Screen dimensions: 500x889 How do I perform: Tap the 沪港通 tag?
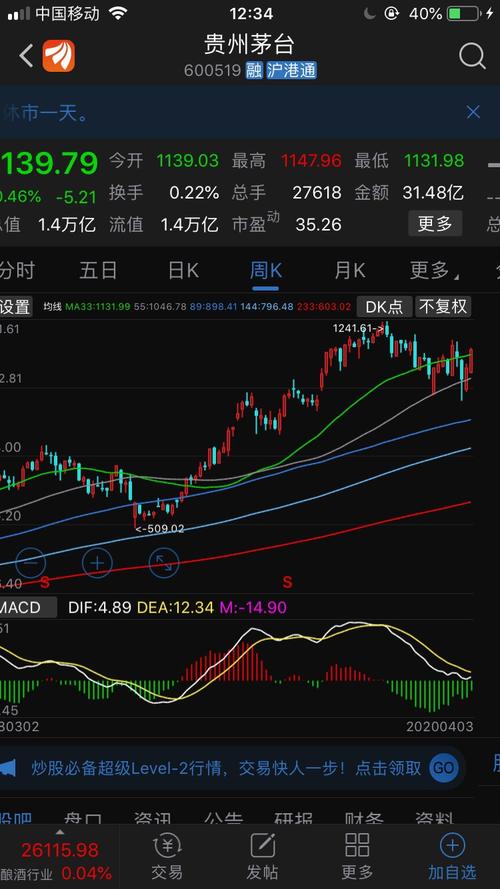tap(291, 71)
